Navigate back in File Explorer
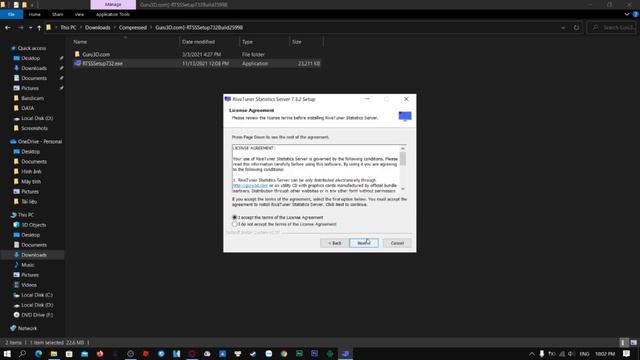This screenshot has height=360, width=640. [x=8, y=27]
